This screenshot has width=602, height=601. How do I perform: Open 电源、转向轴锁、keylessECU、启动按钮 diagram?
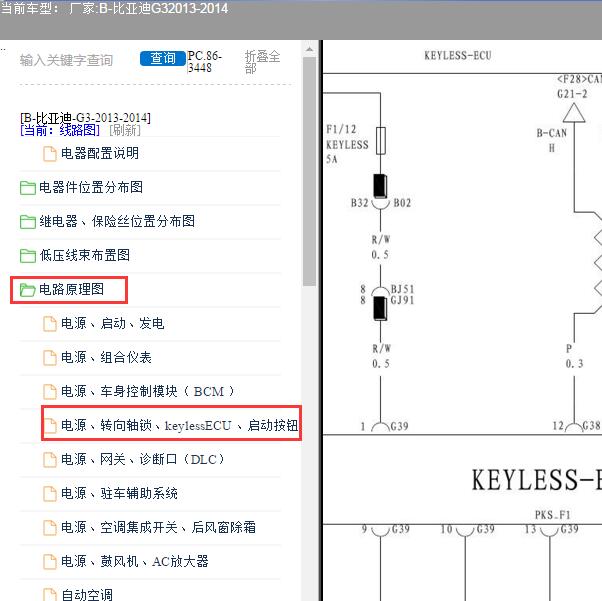tap(180, 425)
